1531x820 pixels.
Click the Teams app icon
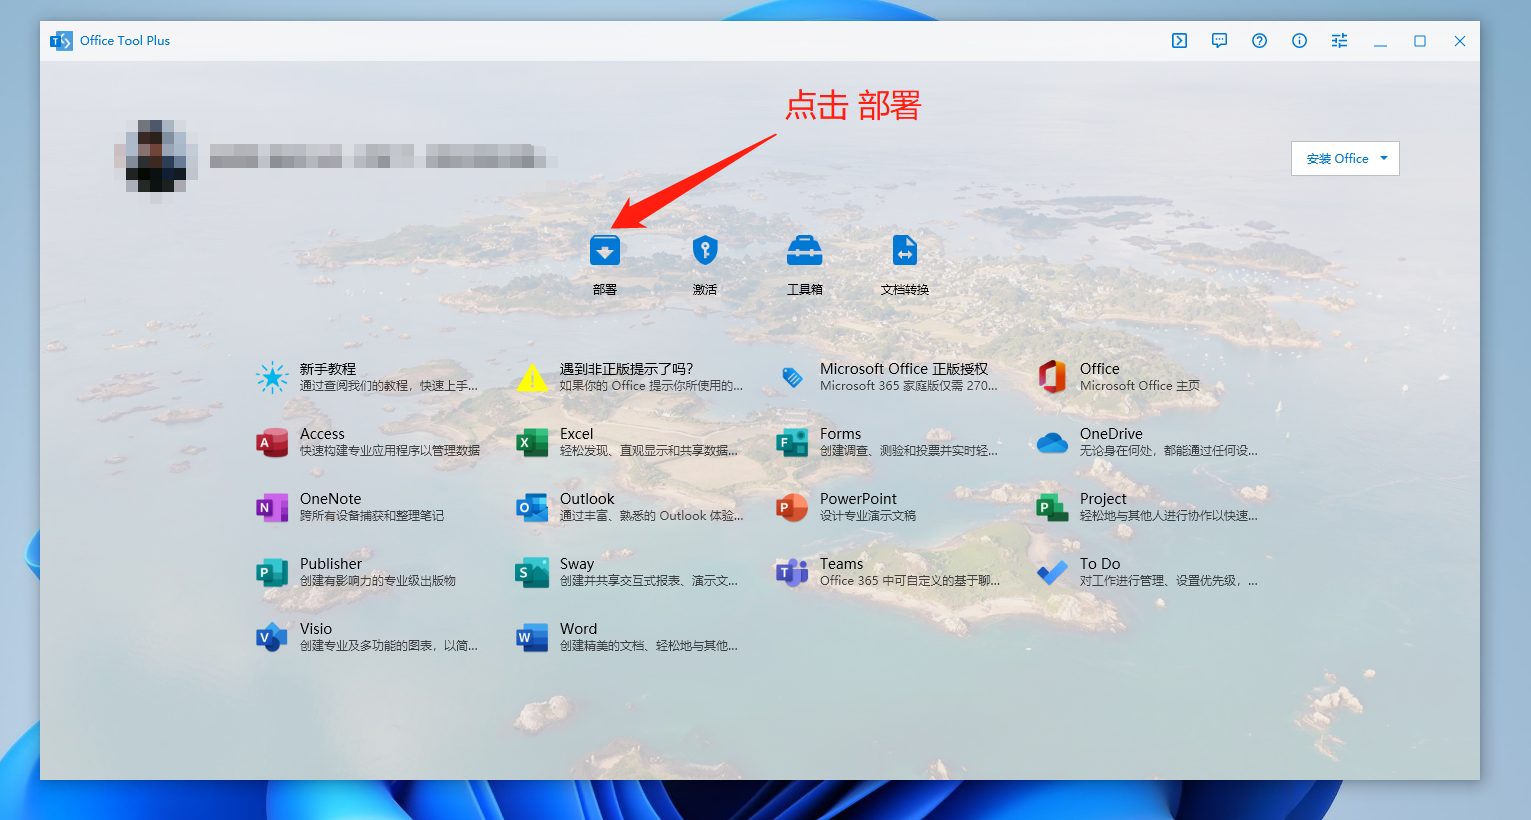pos(792,573)
